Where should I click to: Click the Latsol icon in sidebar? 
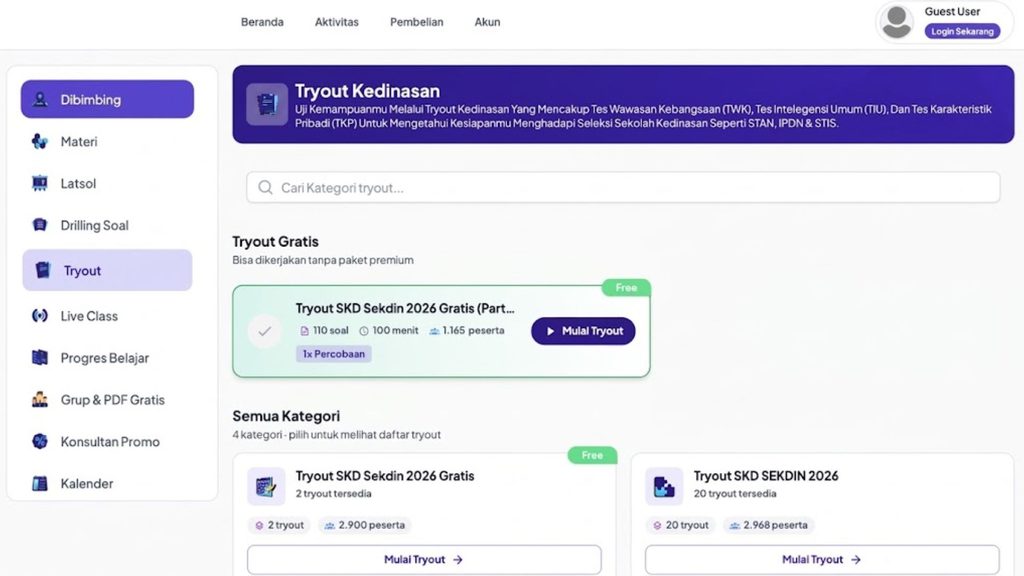tap(40, 183)
